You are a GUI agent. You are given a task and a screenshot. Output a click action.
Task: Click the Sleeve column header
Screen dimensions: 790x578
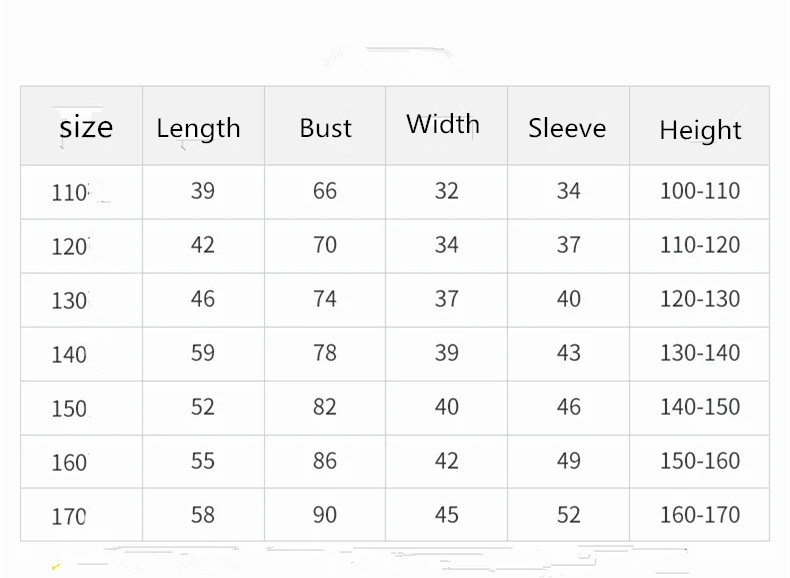click(567, 128)
